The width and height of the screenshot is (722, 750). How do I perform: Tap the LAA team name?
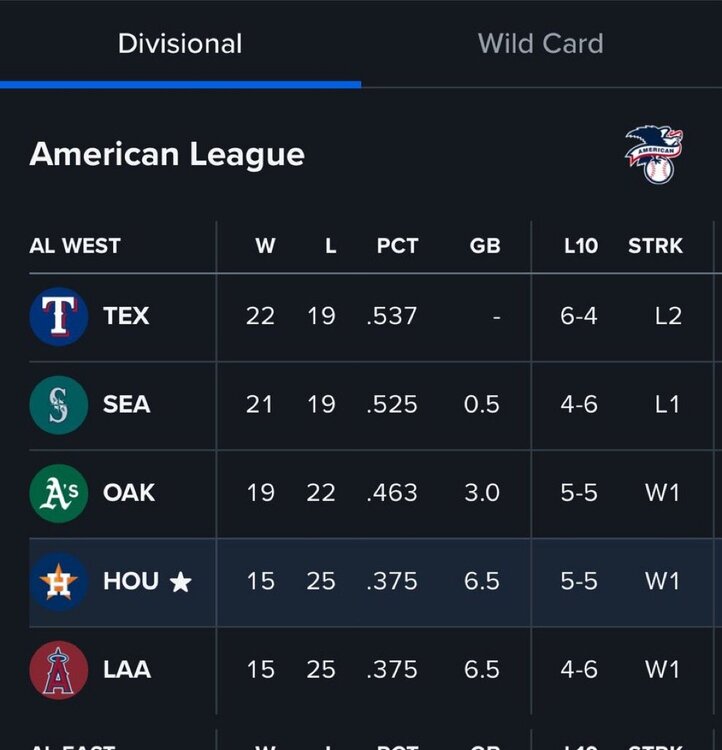point(127,669)
